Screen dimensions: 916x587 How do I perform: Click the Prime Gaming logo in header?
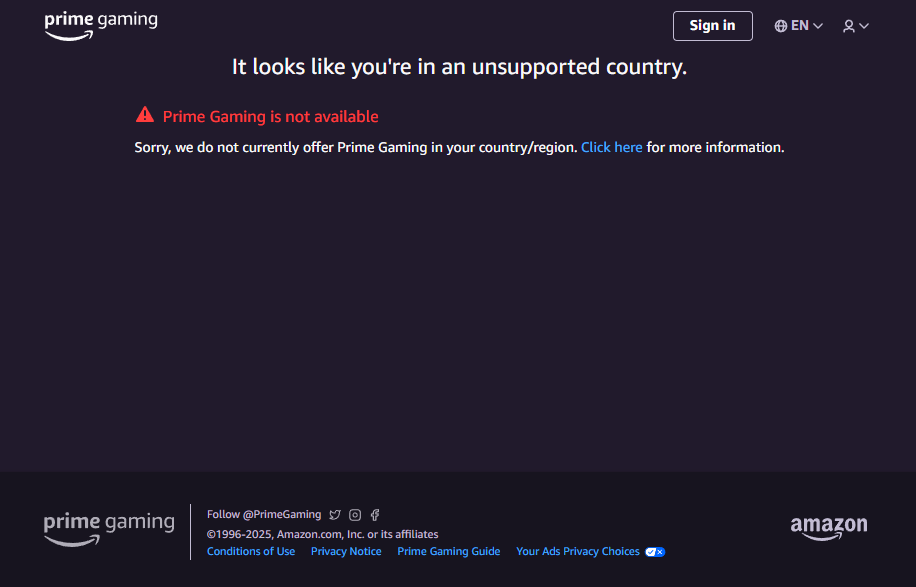click(x=101, y=26)
